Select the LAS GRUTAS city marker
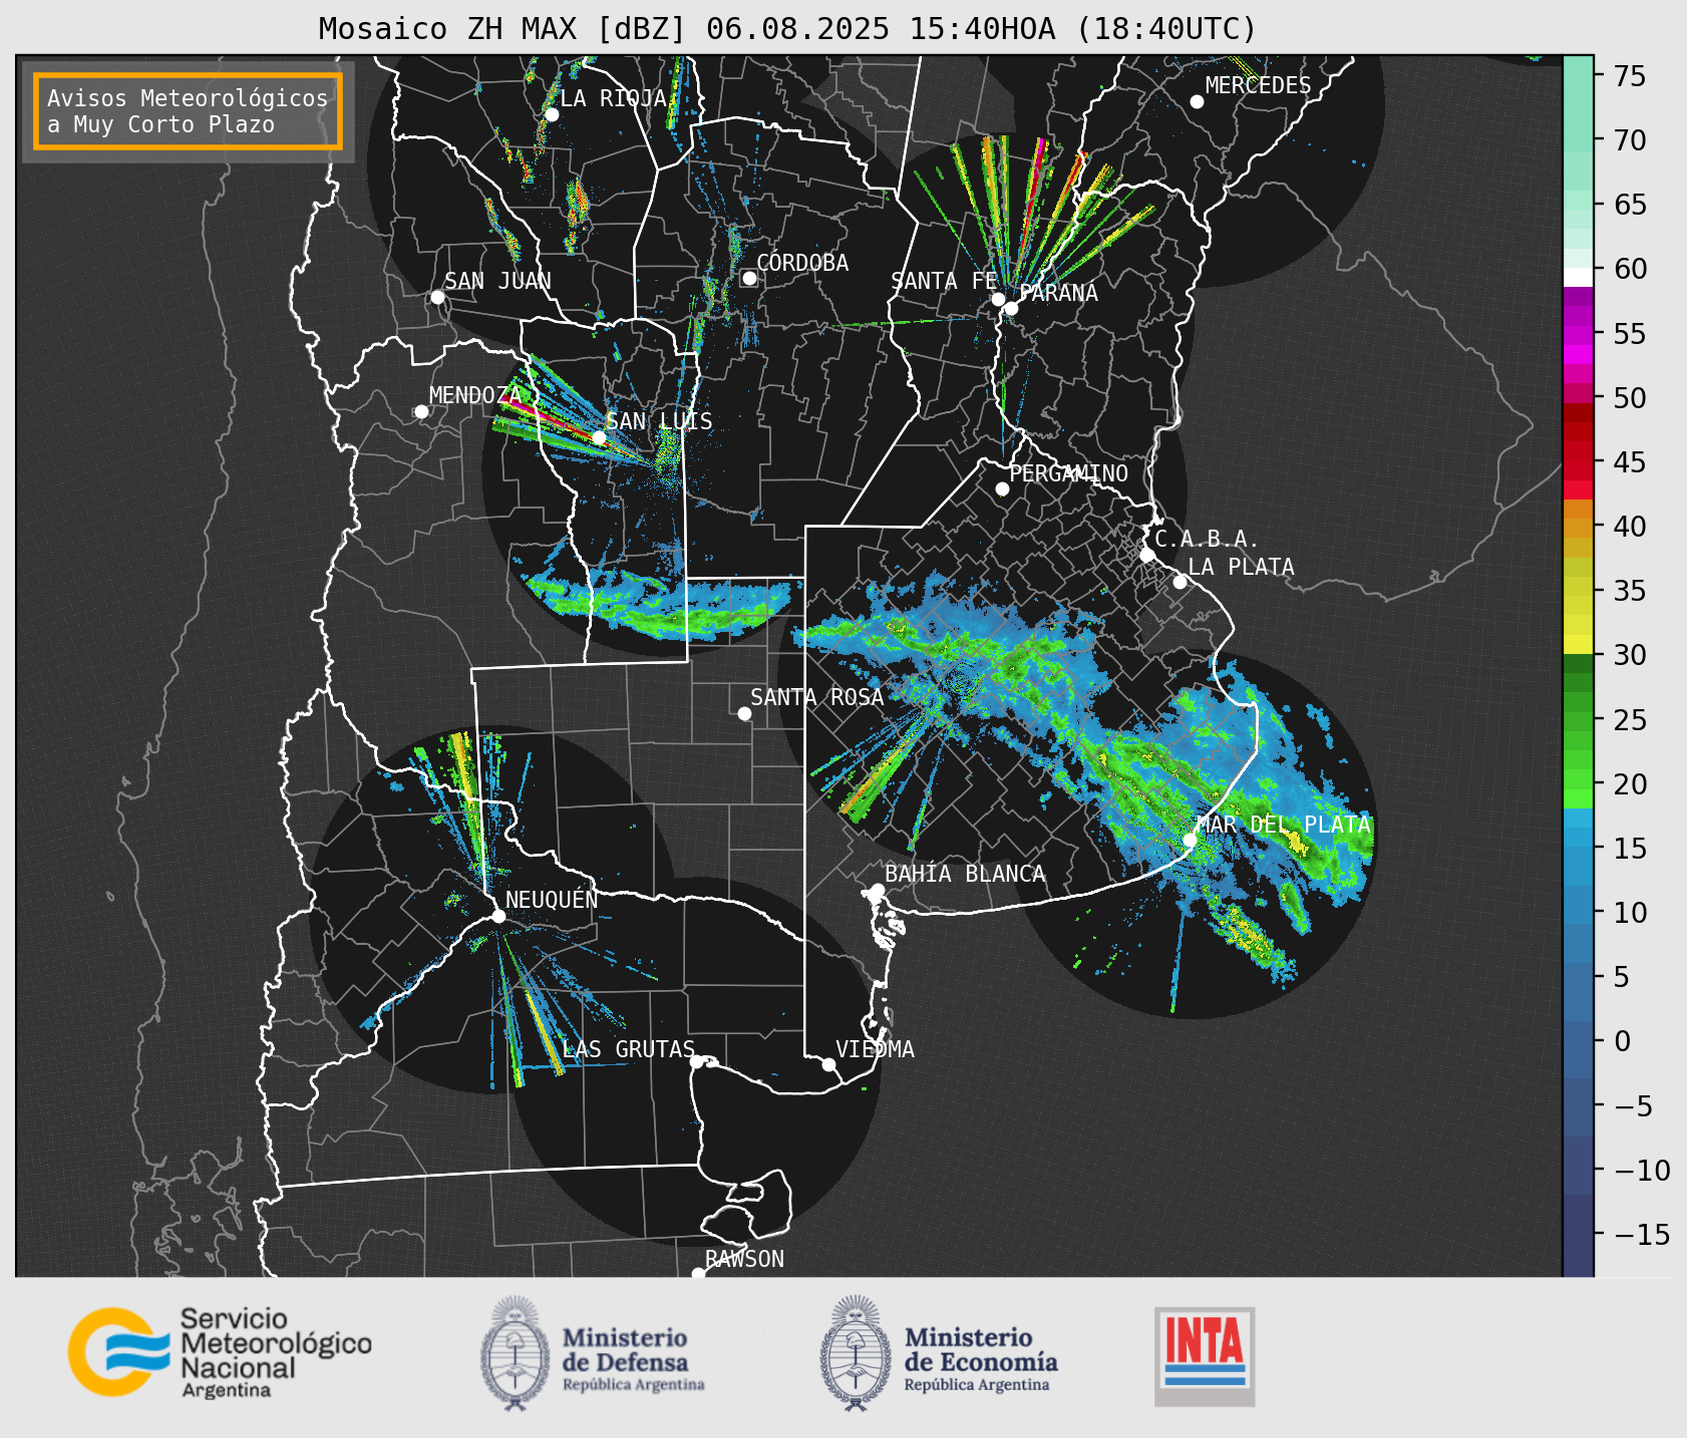The width and height of the screenshot is (1687, 1438). pos(696,1062)
